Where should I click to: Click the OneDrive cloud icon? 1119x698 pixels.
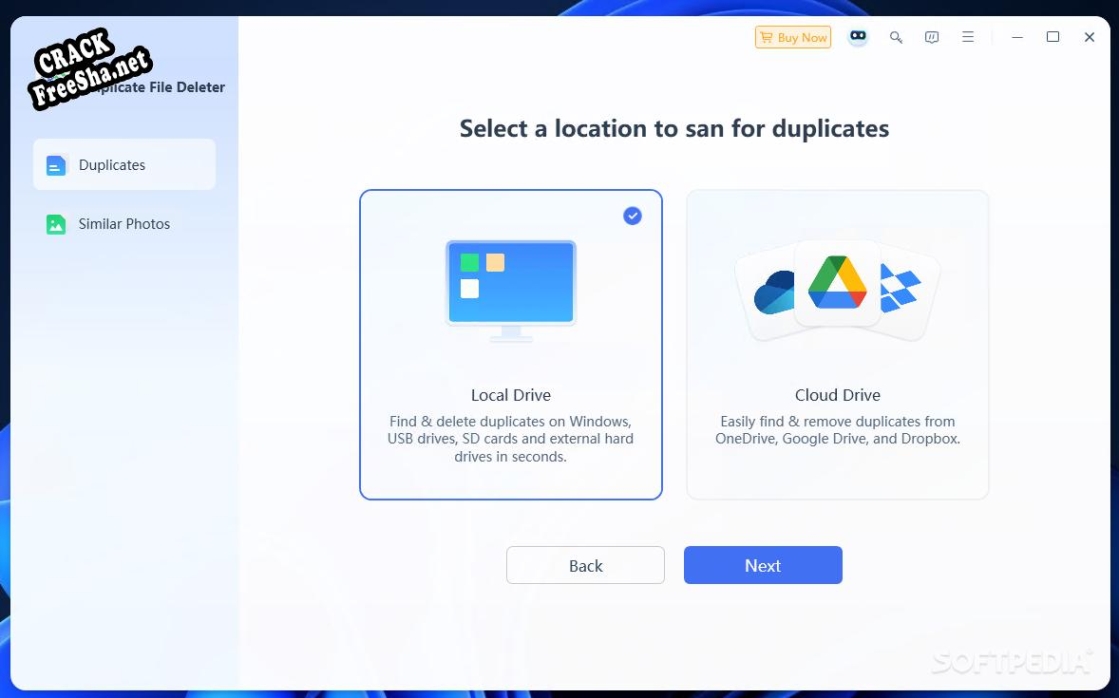click(x=772, y=294)
